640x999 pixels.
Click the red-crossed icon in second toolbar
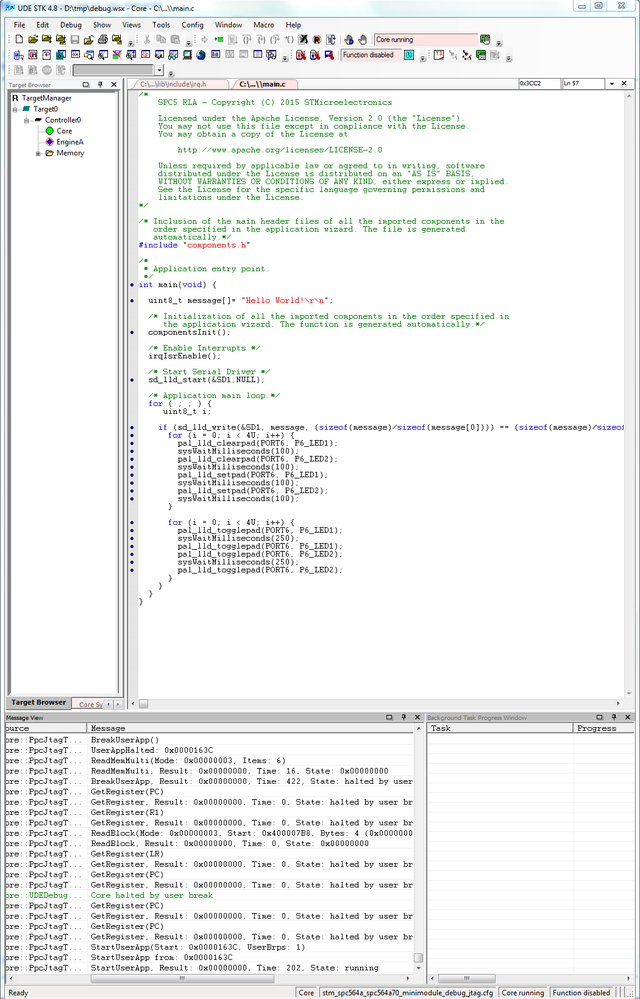(x=117, y=55)
